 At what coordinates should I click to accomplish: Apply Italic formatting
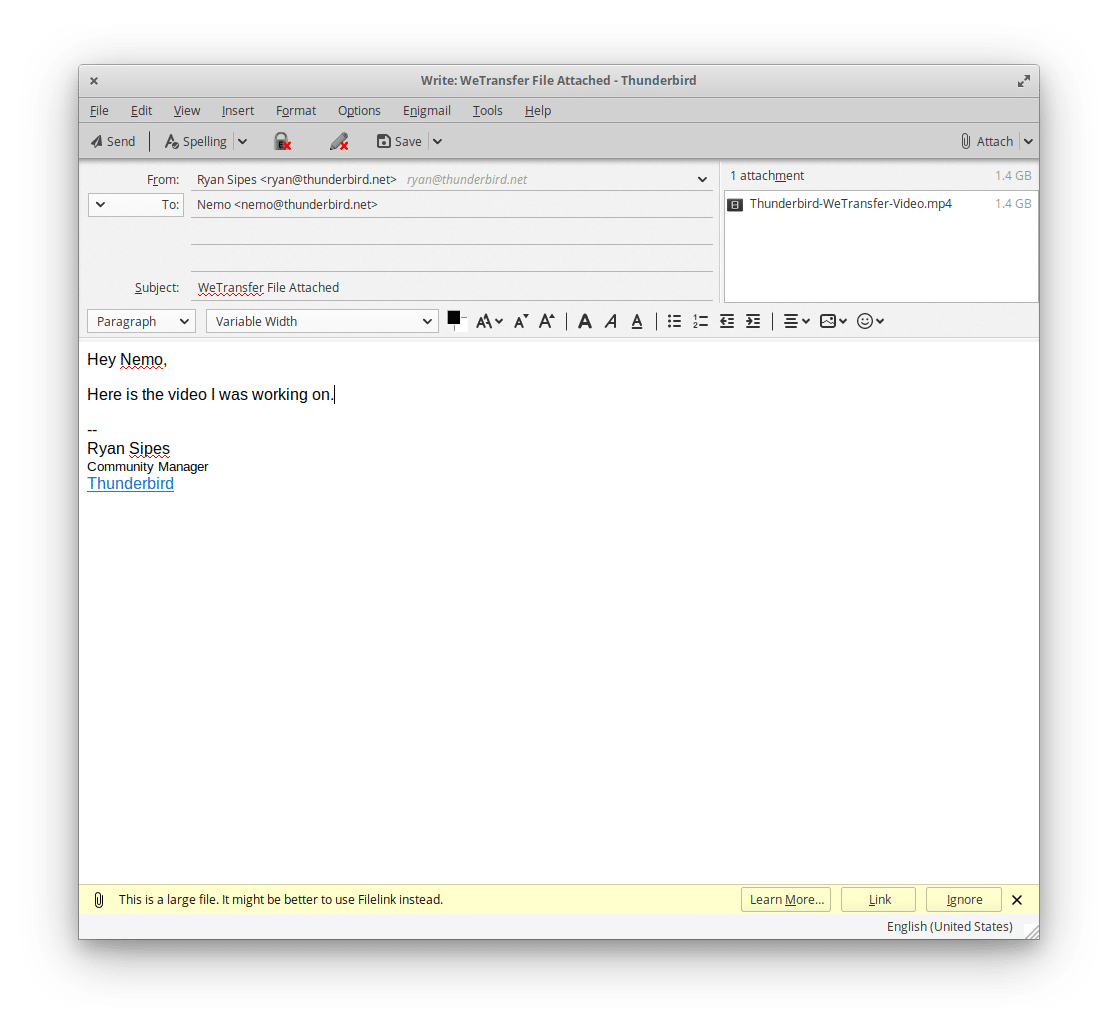coord(611,321)
